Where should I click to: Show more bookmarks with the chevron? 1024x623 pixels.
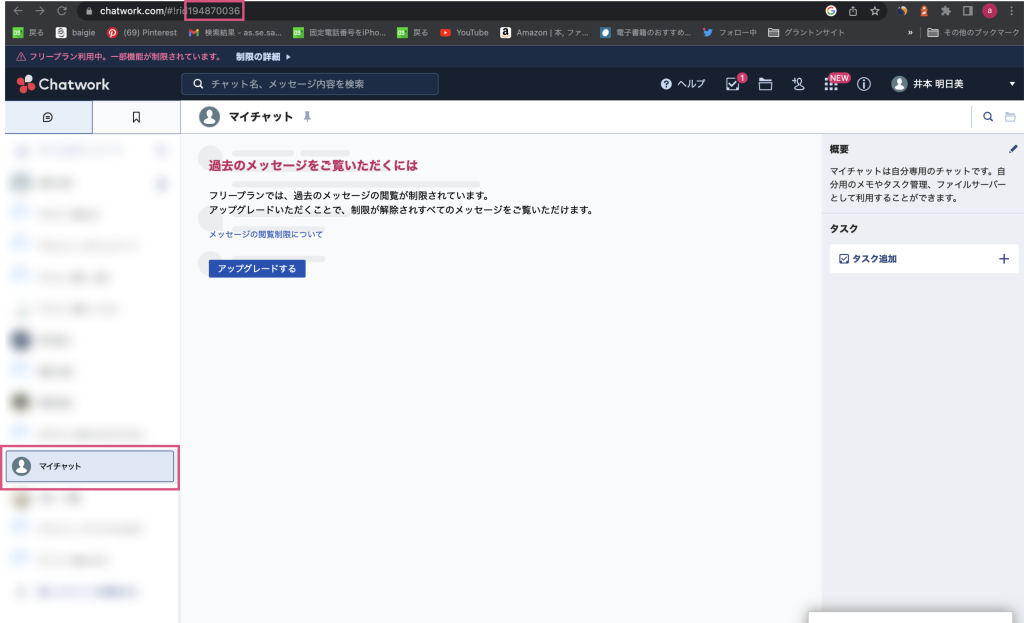pos(909,33)
